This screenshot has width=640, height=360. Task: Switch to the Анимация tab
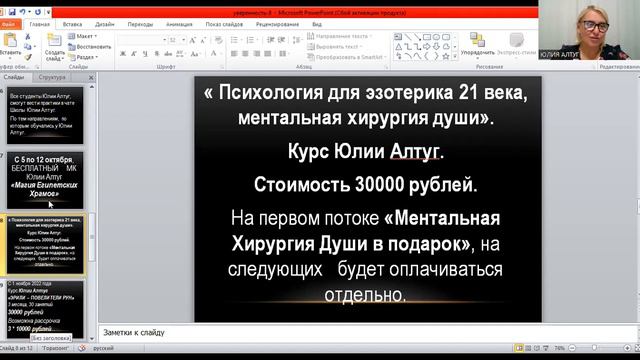tap(179, 24)
